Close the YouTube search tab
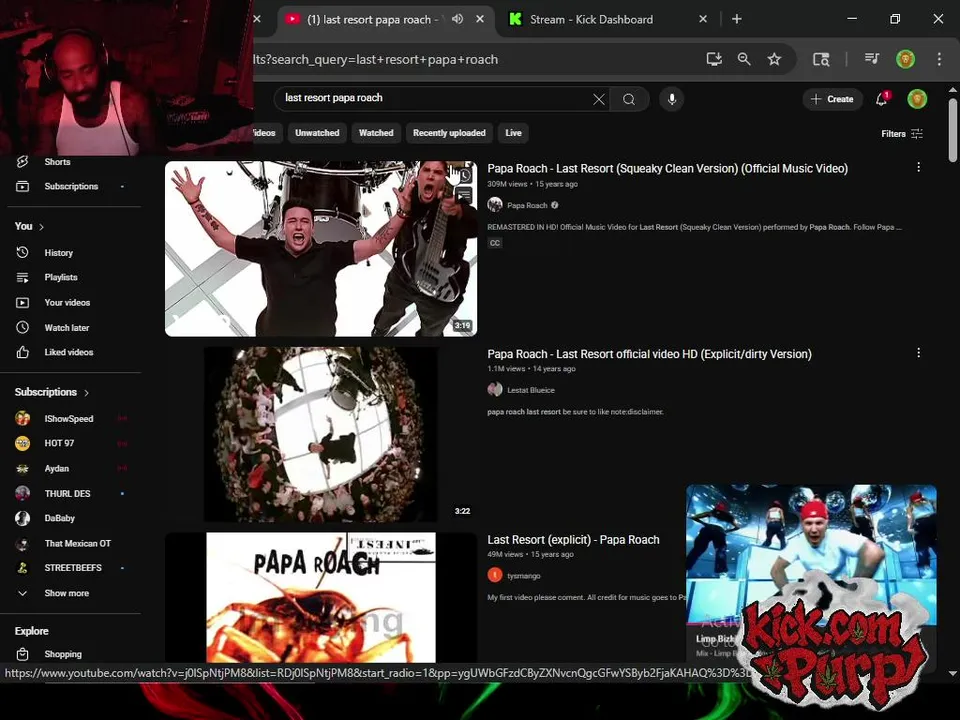Viewport: 960px width, 720px height. tap(480, 19)
